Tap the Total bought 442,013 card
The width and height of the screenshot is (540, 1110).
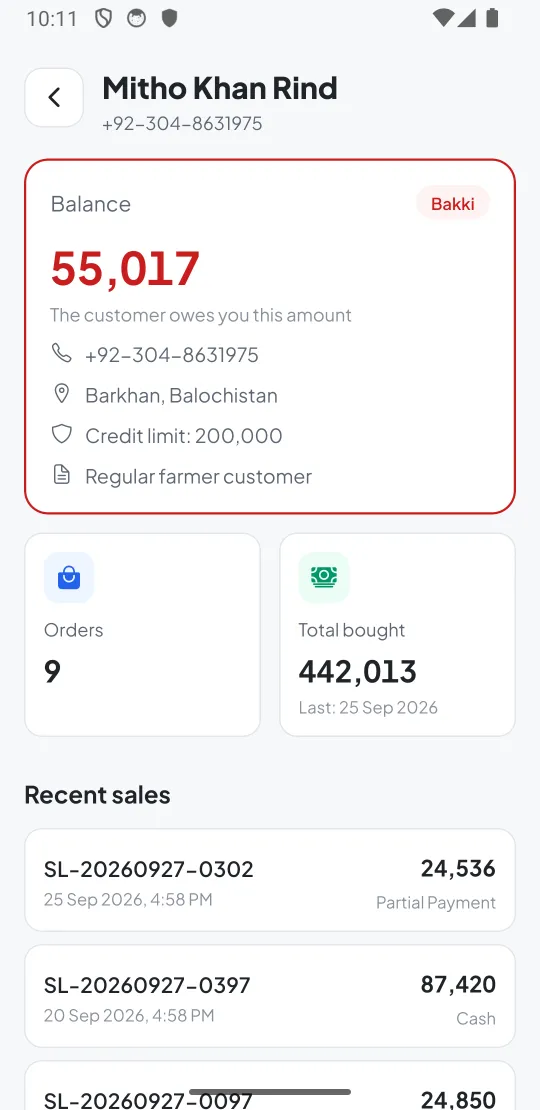397,635
